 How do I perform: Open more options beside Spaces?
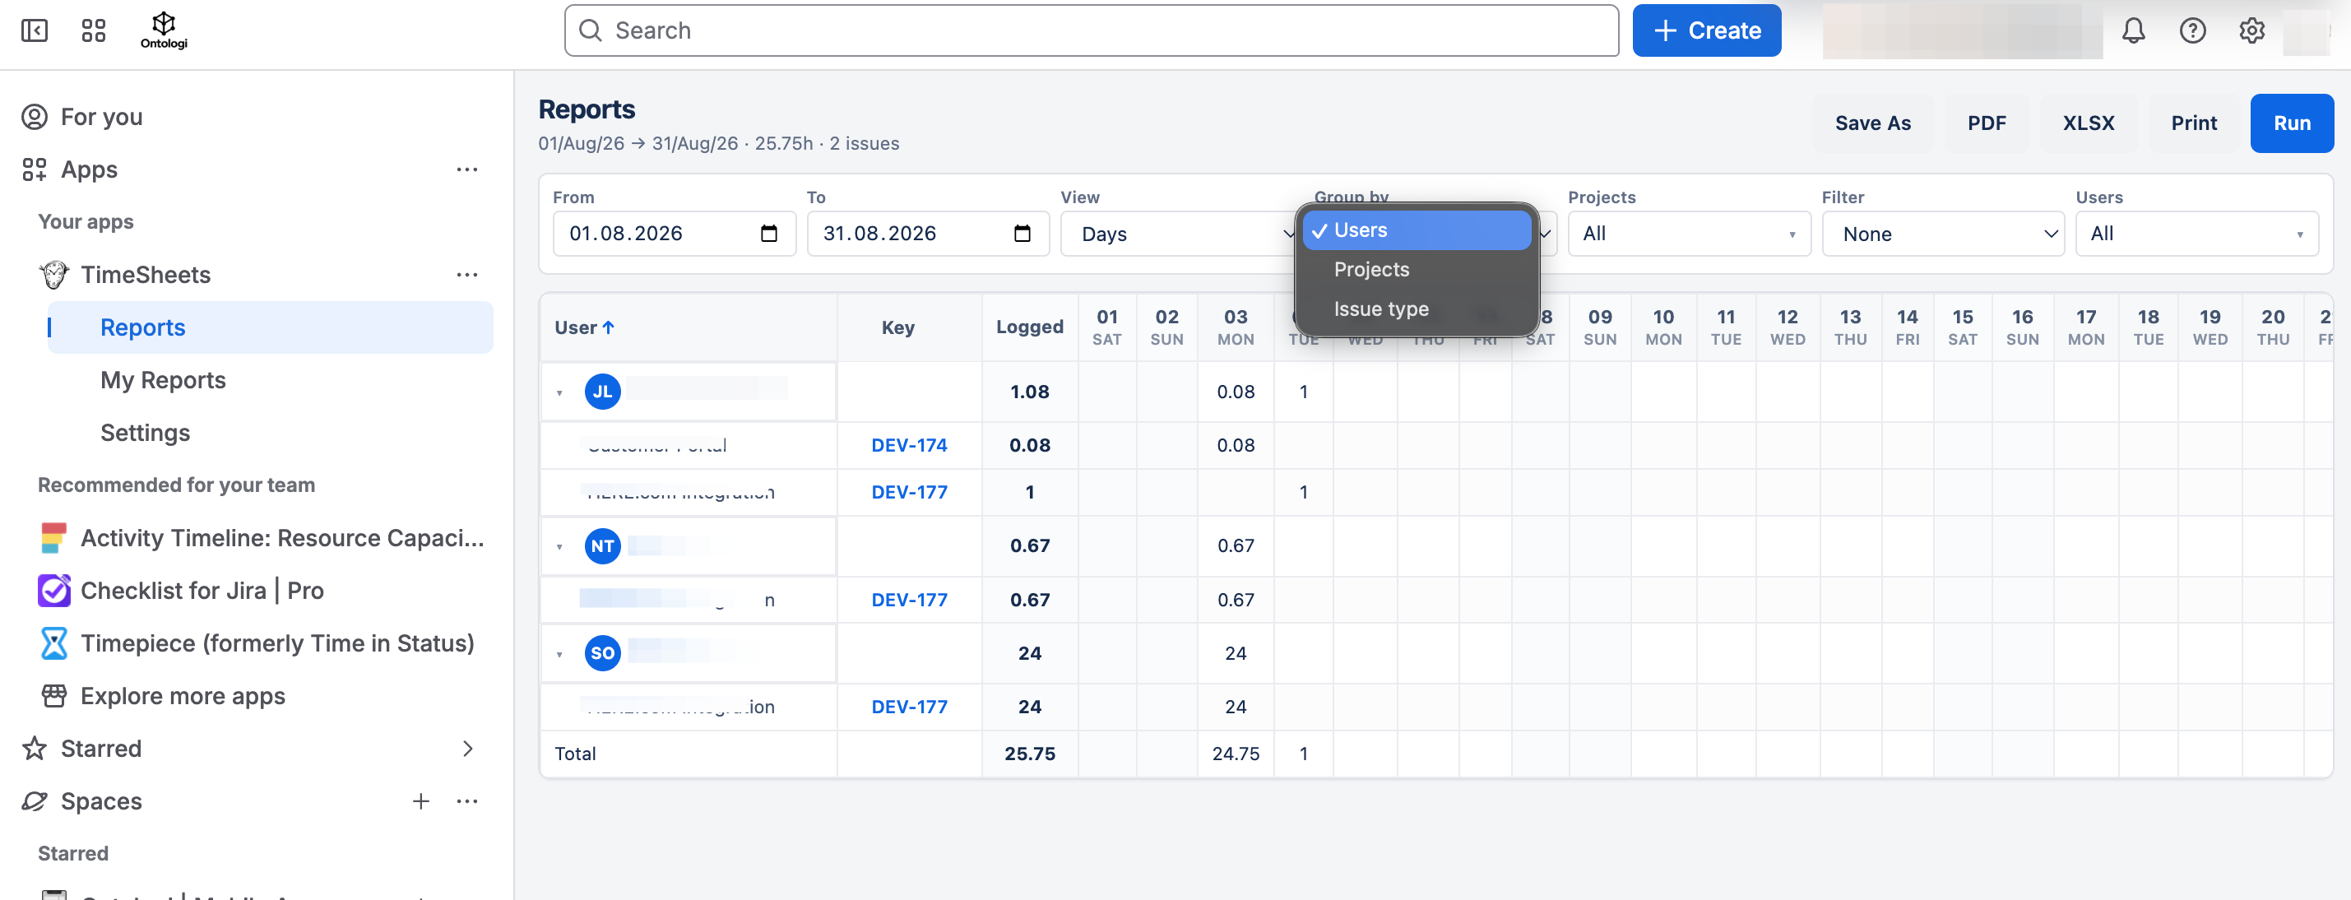(x=467, y=801)
